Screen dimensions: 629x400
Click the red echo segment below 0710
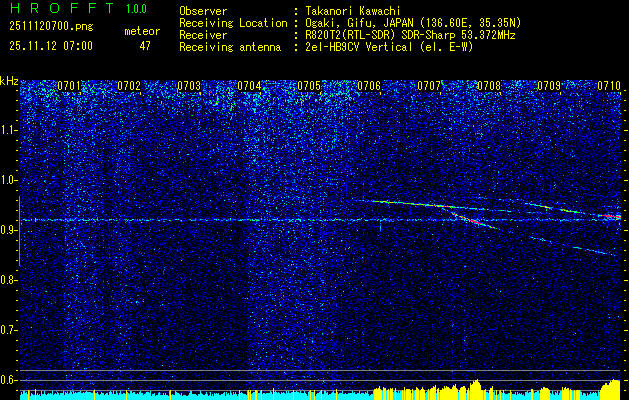[x=610, y=216]
